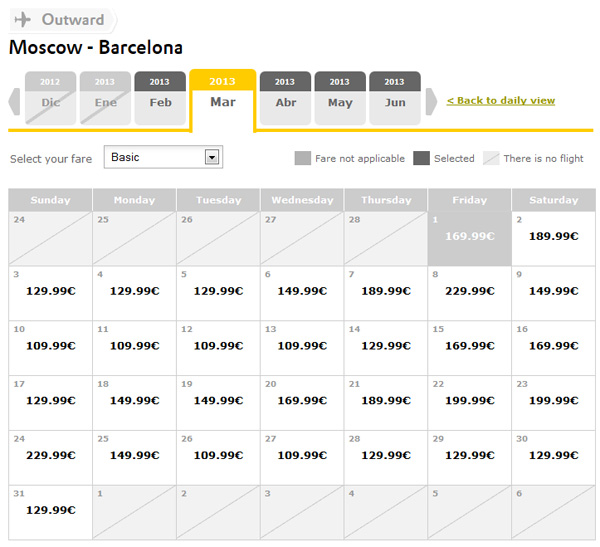This screenshot has width=600, height=547.
Task: Go back to daily view link
Action: [500, 101]
